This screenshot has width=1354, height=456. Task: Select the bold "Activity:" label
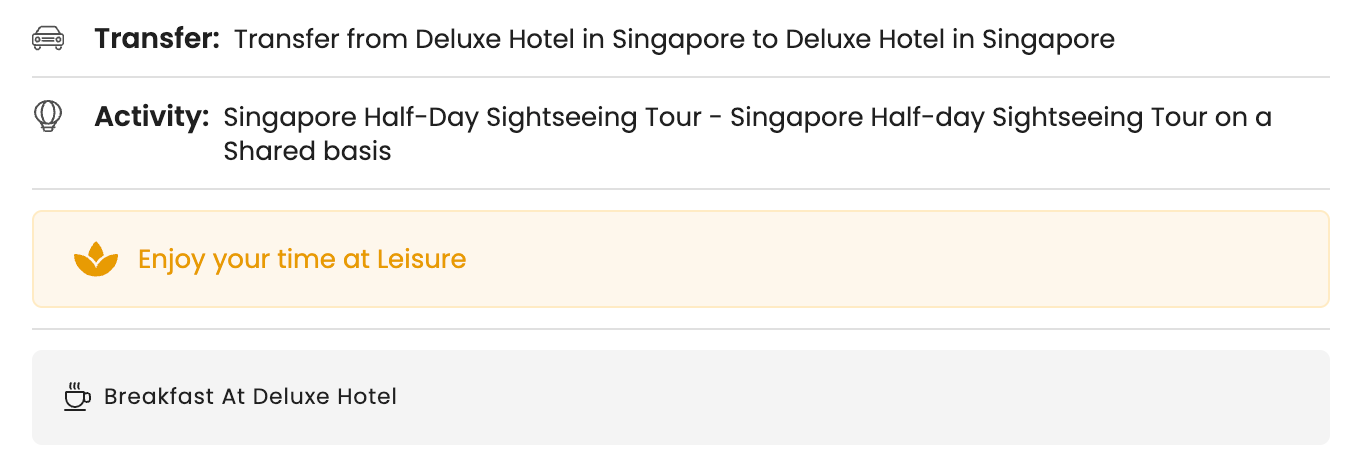point(151,117)
